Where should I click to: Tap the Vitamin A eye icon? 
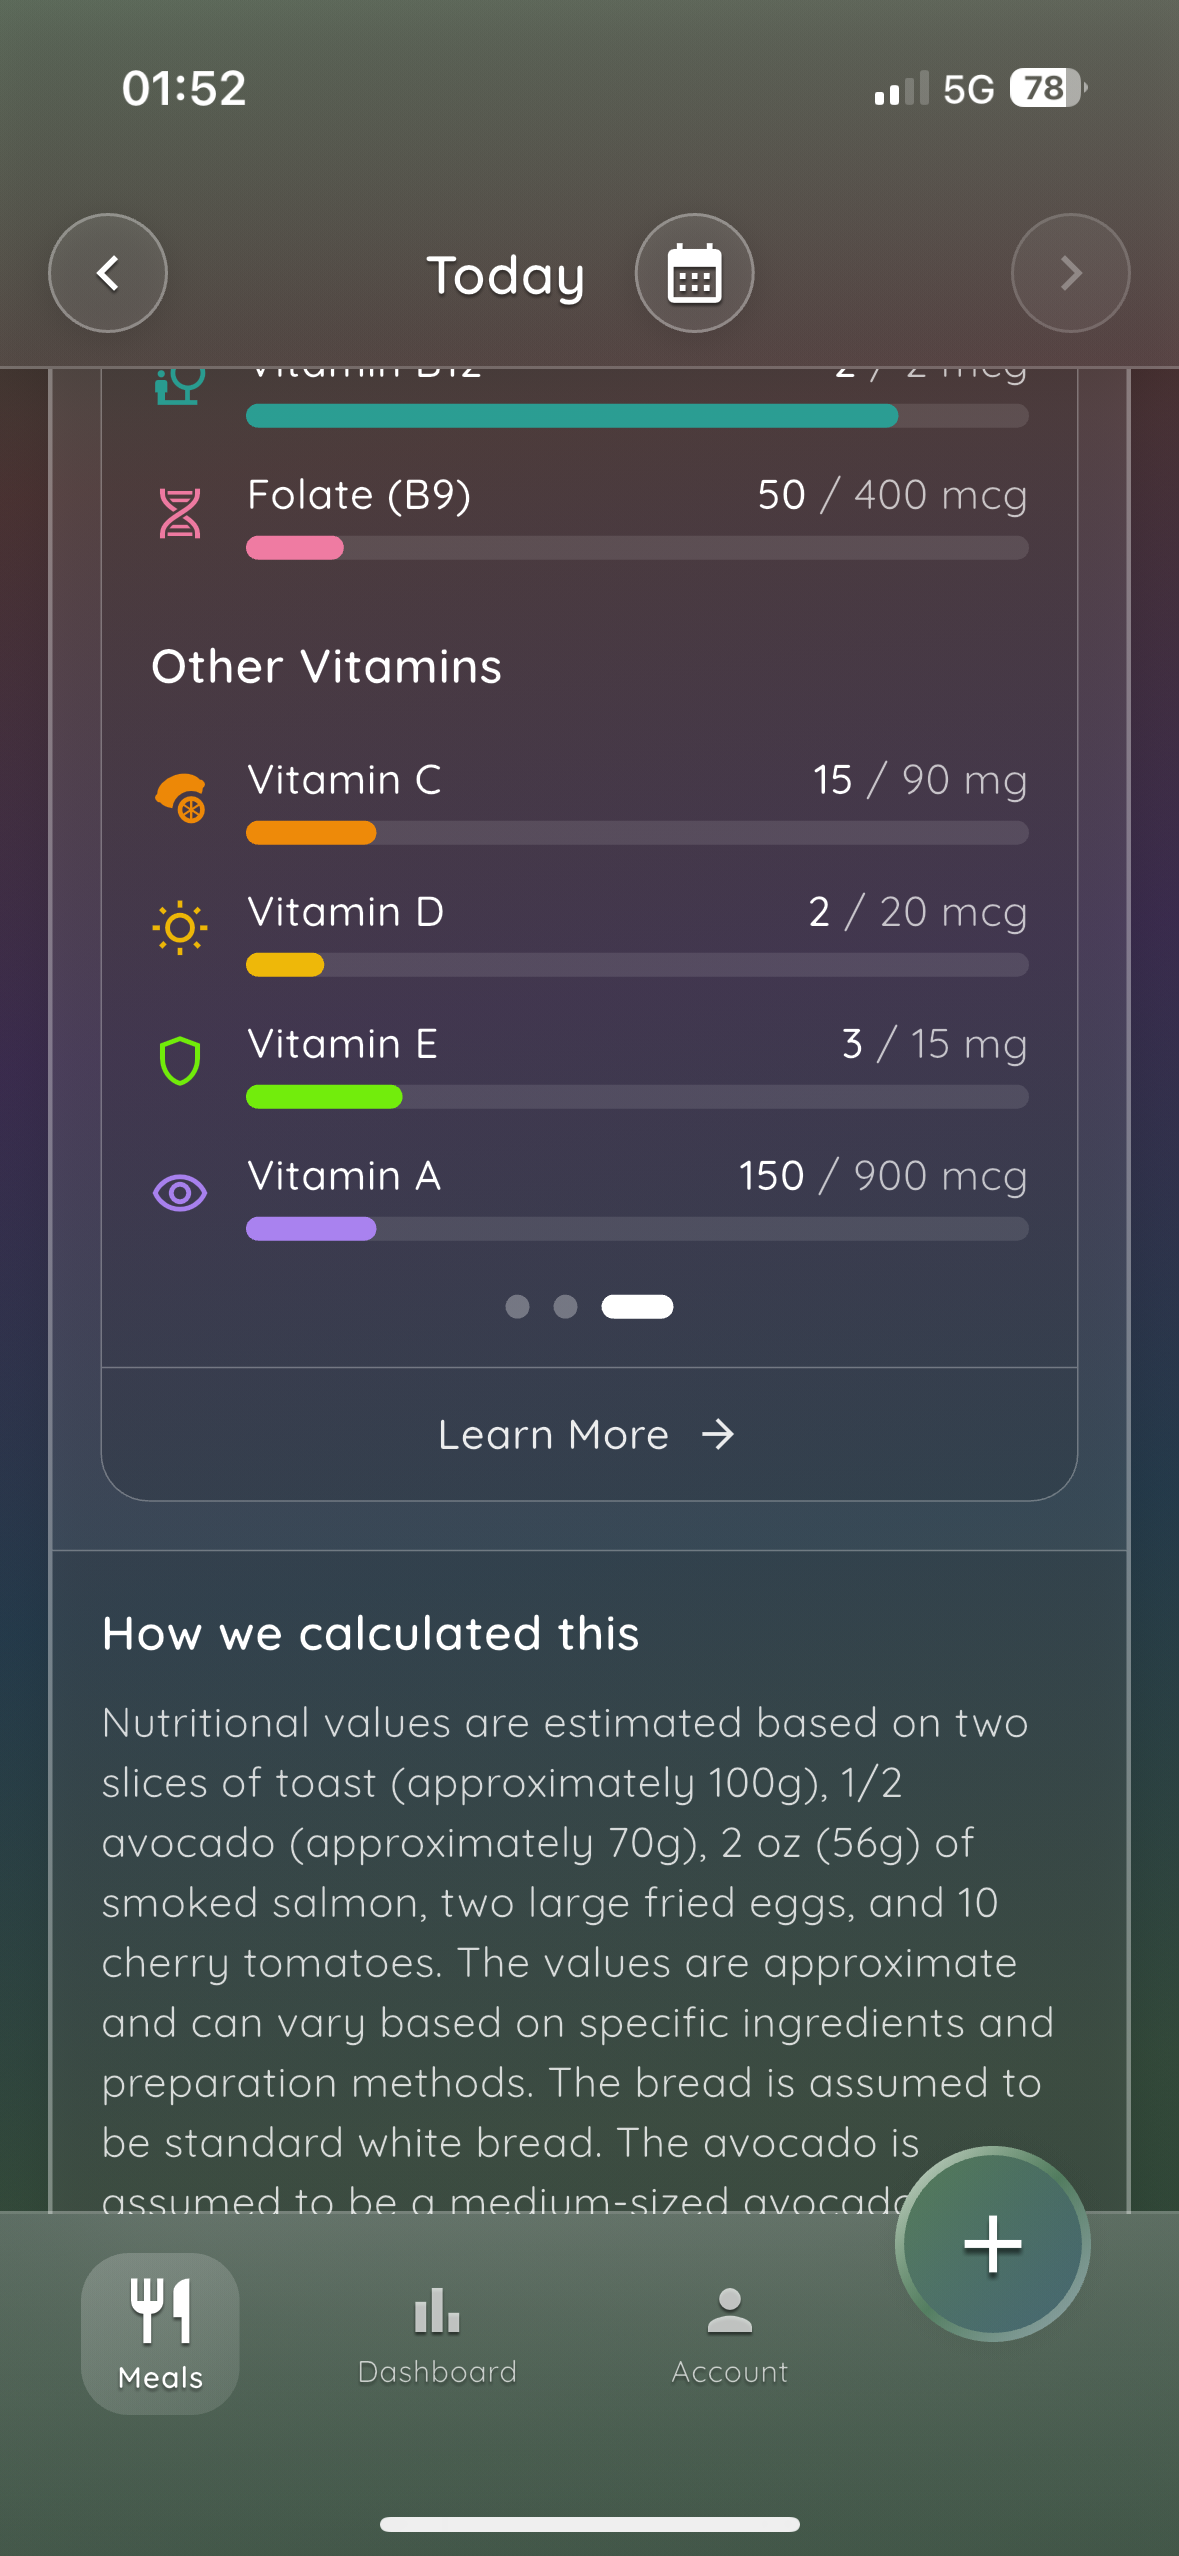click(x=180, y=1192)
